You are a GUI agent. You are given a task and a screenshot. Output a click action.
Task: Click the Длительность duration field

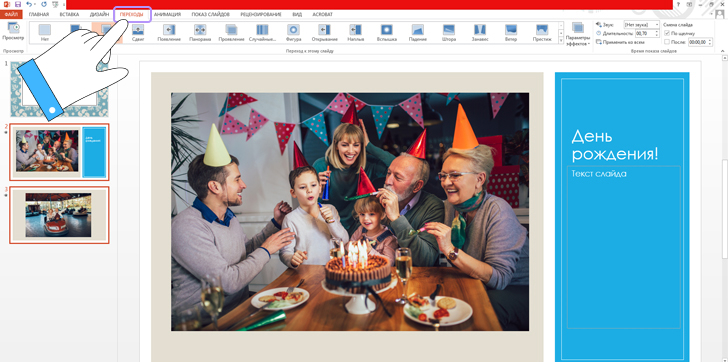tap(647, 33)
